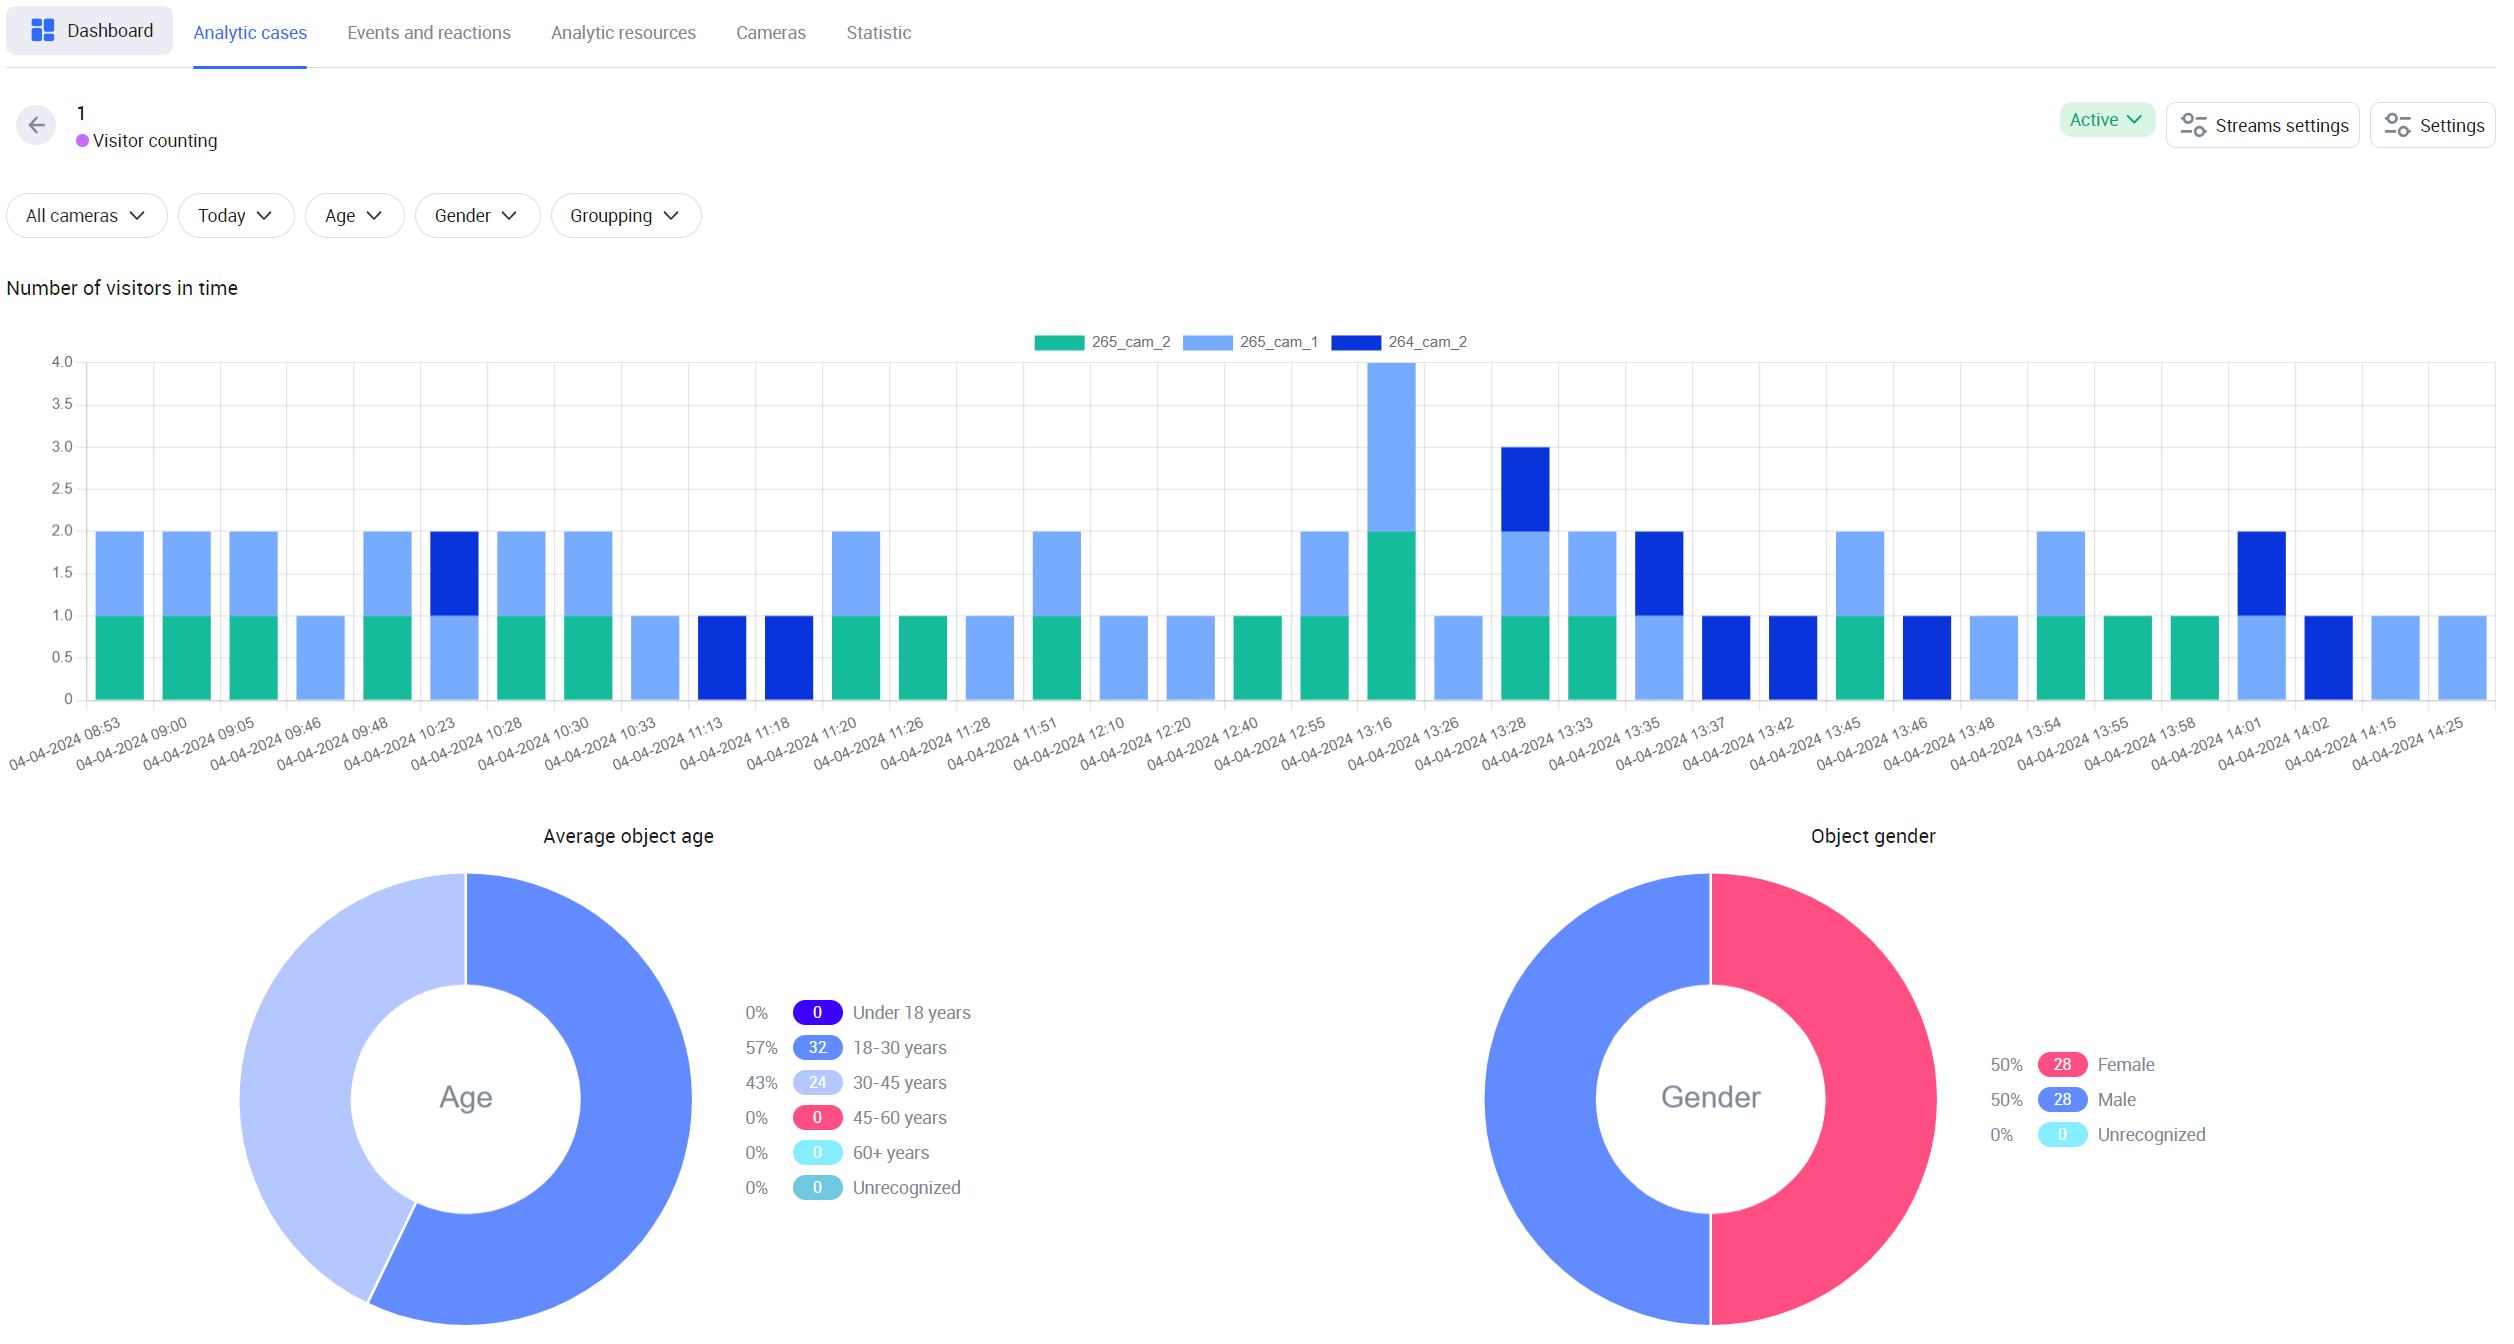Viewport: 2514px width, 1344px height.
Task: Click the Male count badge
Action: [2062, 1100]
